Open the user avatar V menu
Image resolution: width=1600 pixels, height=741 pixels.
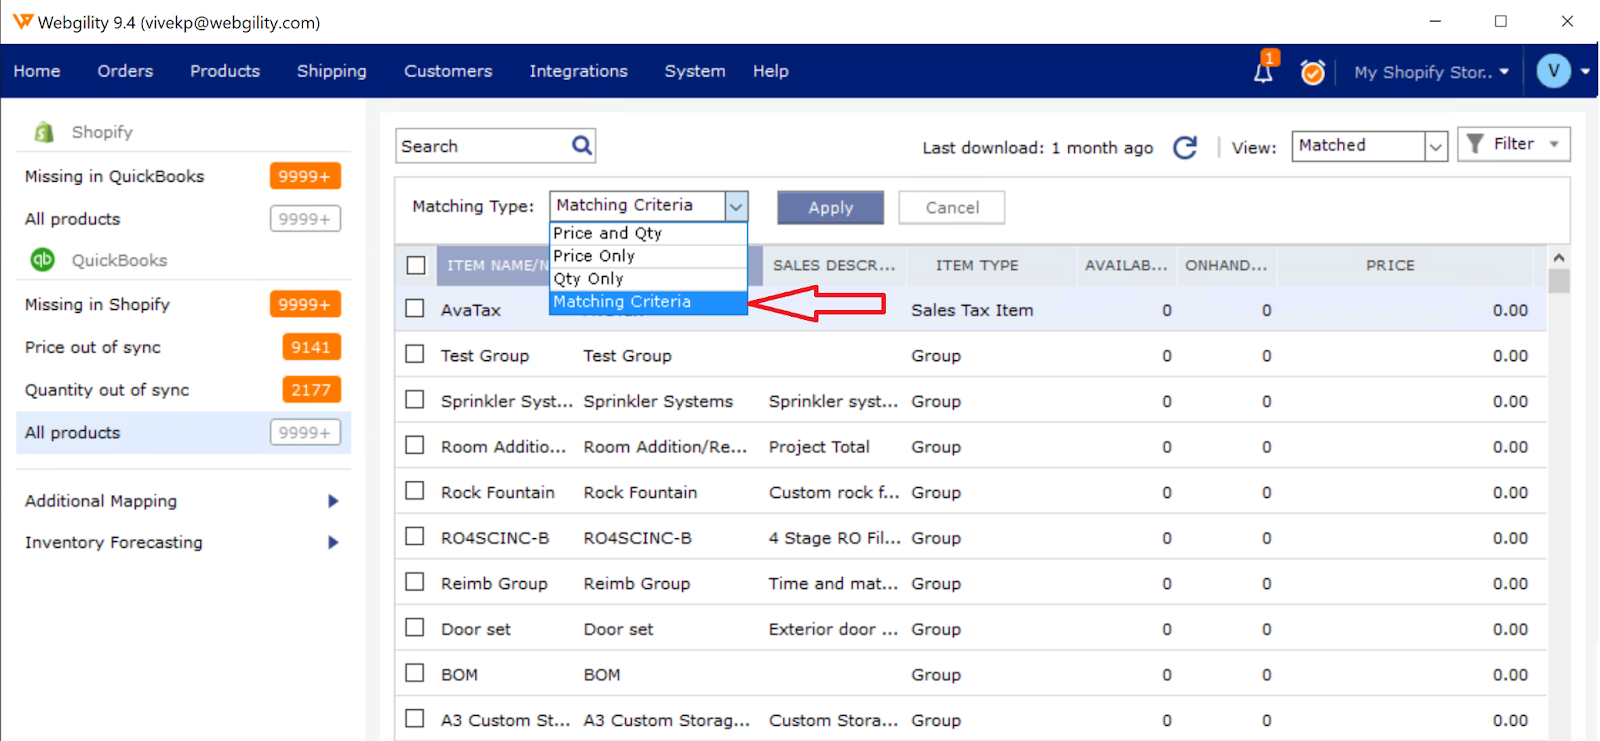[x=1553, y=71]
